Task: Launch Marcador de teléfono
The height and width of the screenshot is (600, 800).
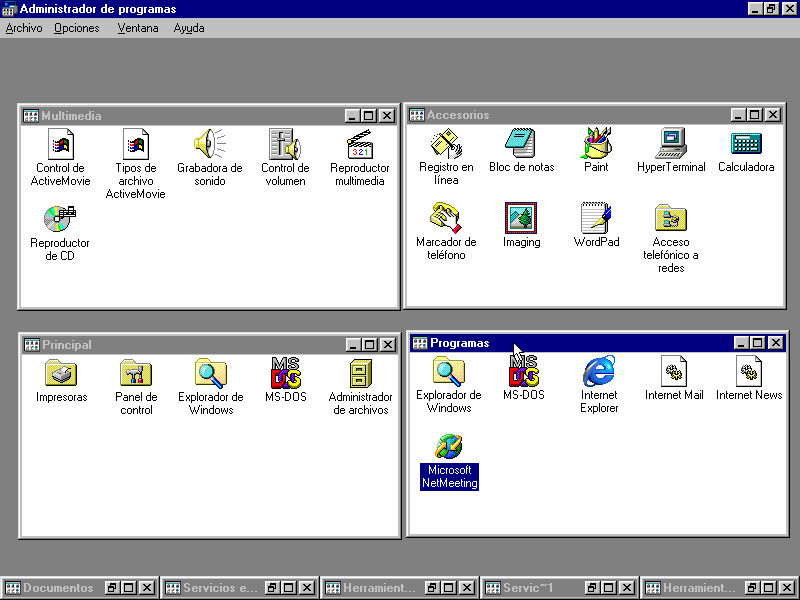Action: 446,218
